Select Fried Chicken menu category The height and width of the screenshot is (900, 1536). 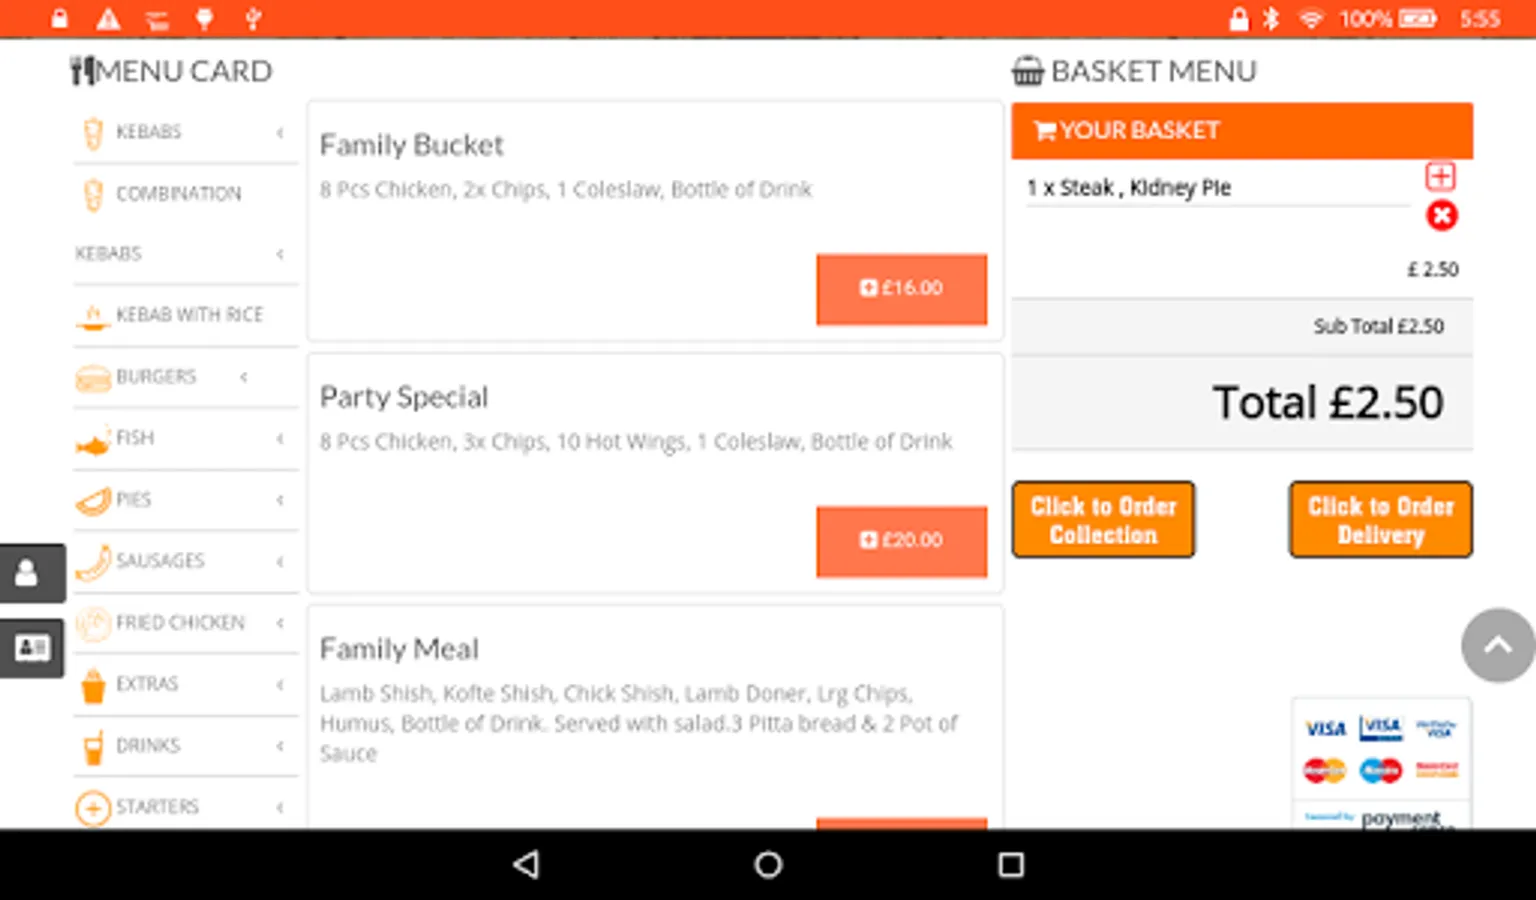(179, 623)
